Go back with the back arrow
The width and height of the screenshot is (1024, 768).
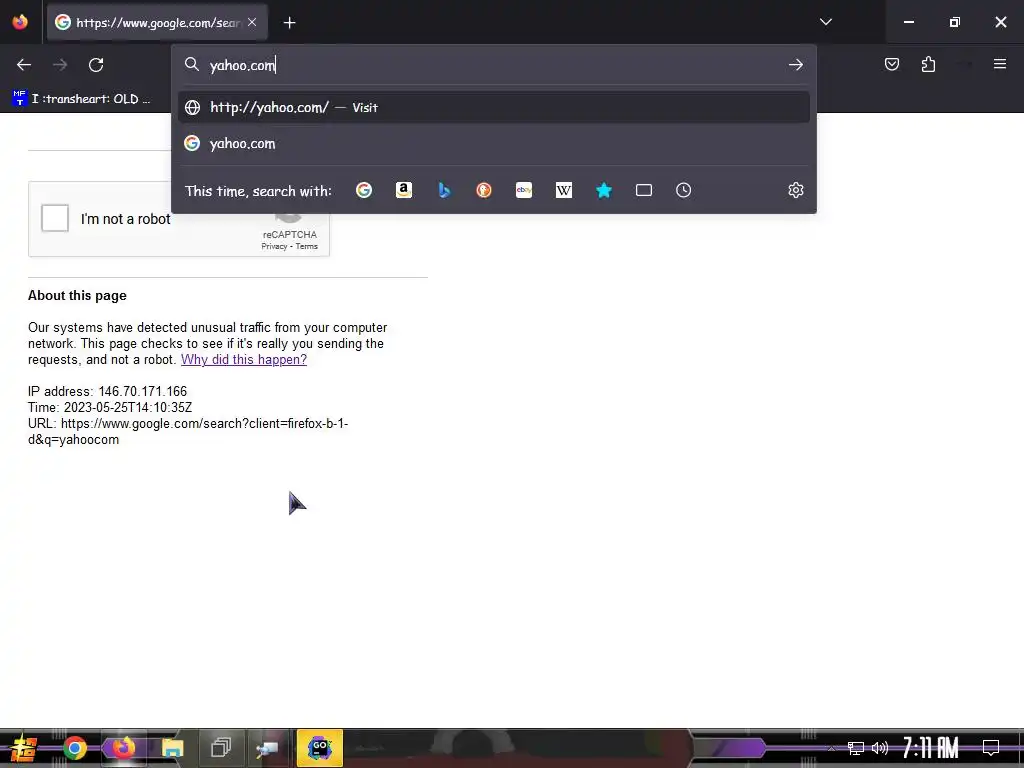tap(24, 65)
